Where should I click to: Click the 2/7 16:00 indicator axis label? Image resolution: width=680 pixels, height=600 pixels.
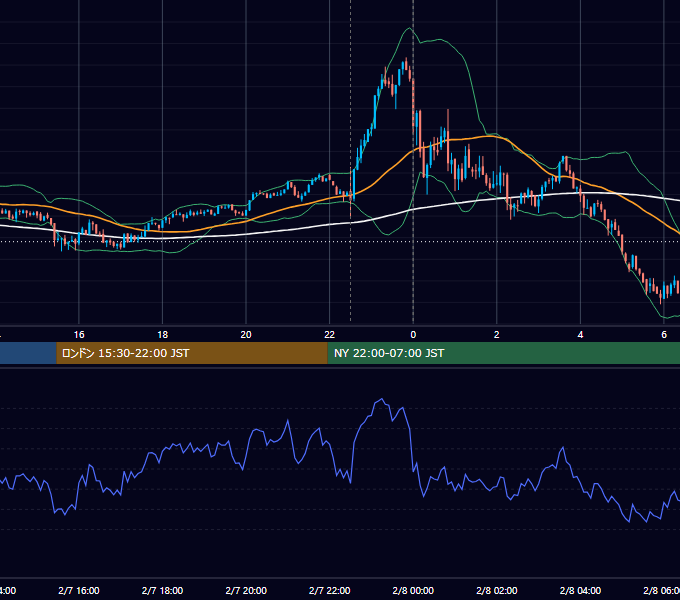(x=79, y=590)
